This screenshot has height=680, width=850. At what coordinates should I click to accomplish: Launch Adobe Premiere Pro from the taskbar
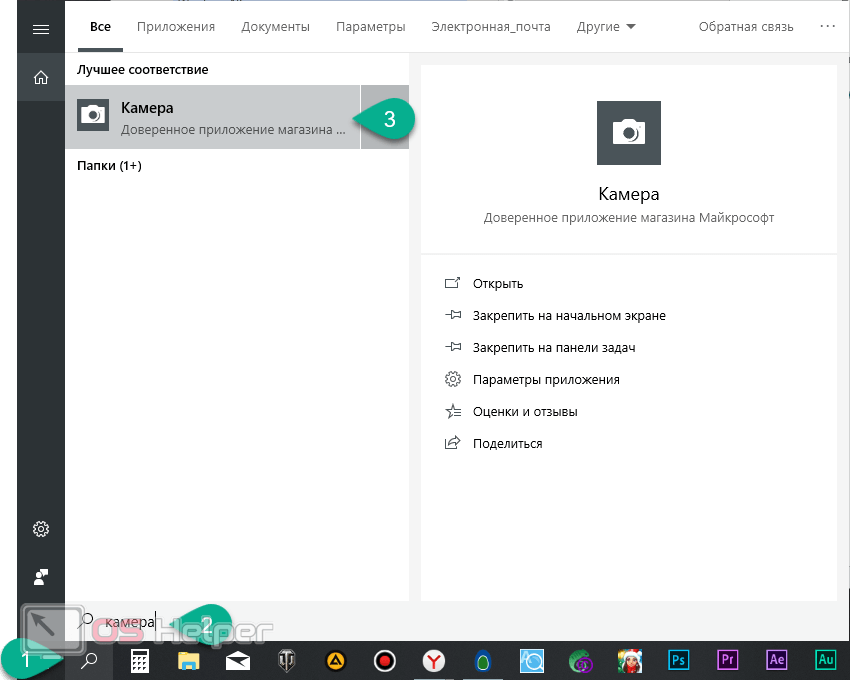[728, 660]
